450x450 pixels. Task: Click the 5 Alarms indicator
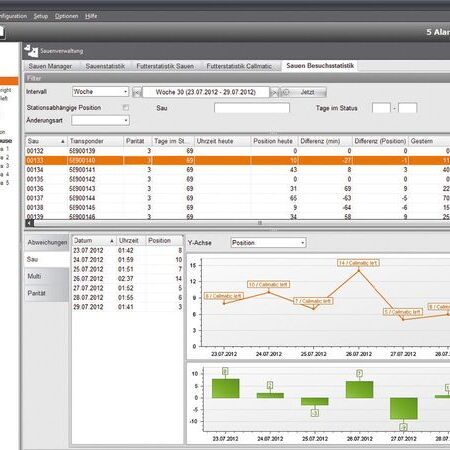438,32
